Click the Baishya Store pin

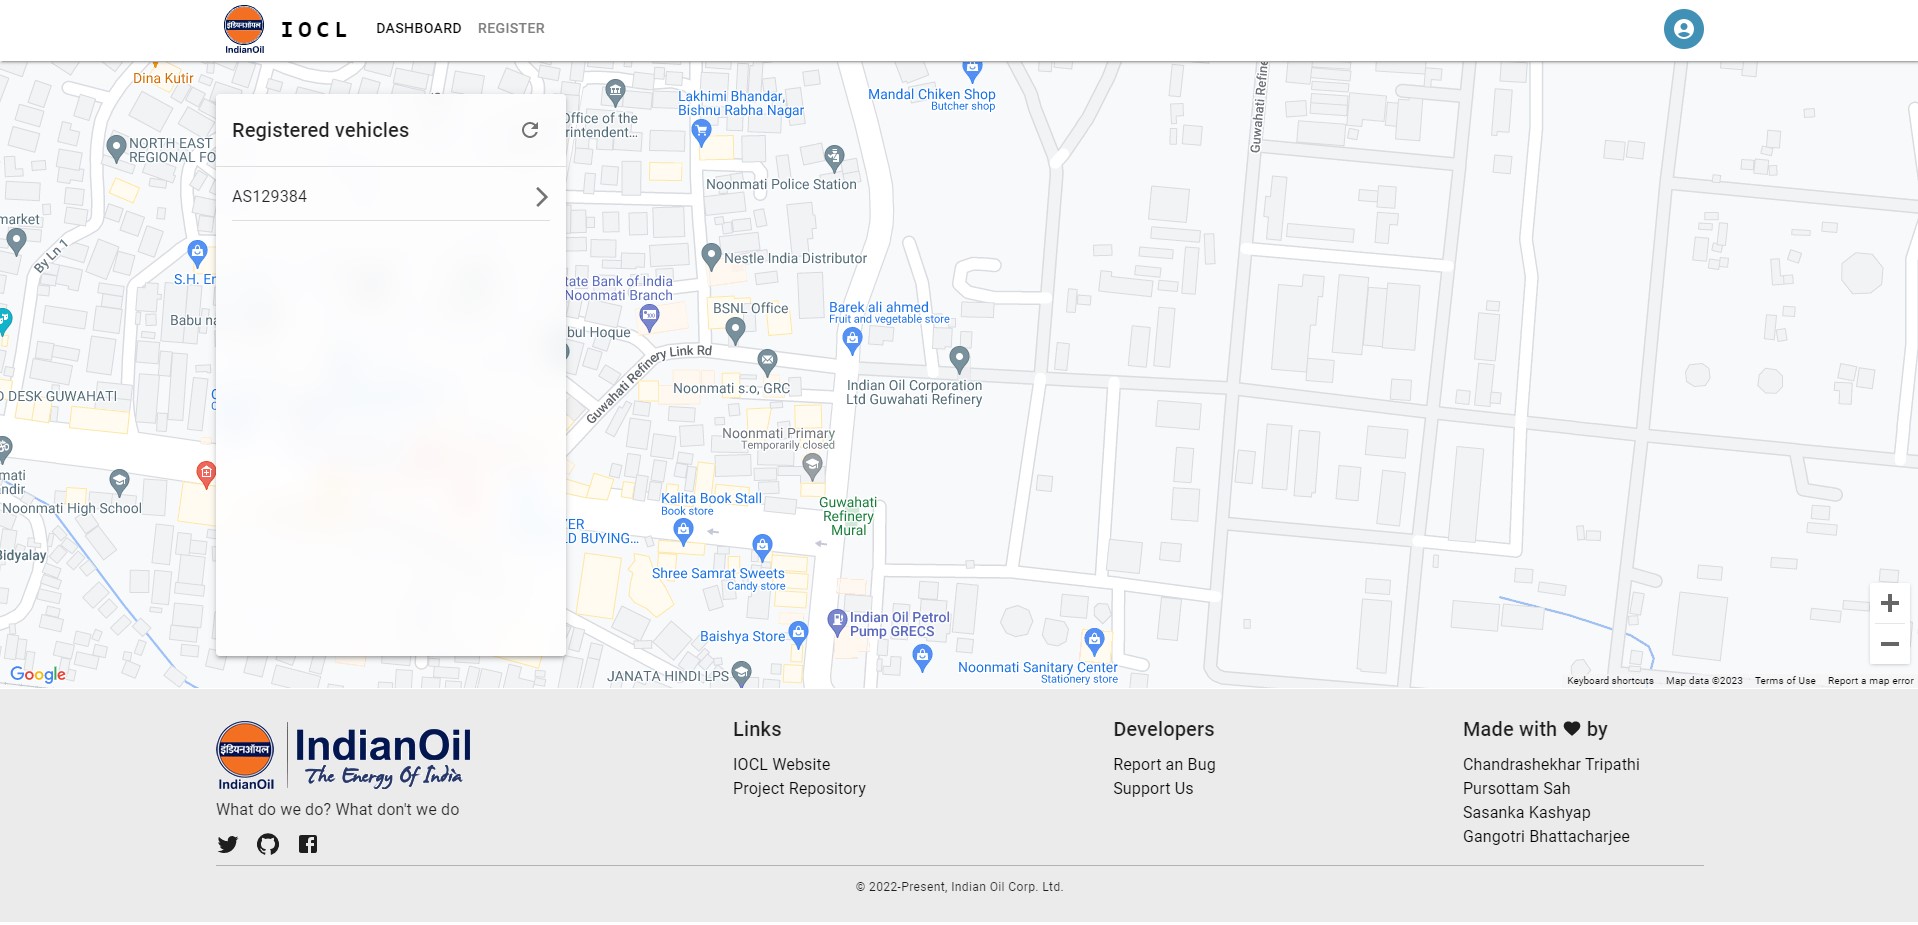coord(798,633)
